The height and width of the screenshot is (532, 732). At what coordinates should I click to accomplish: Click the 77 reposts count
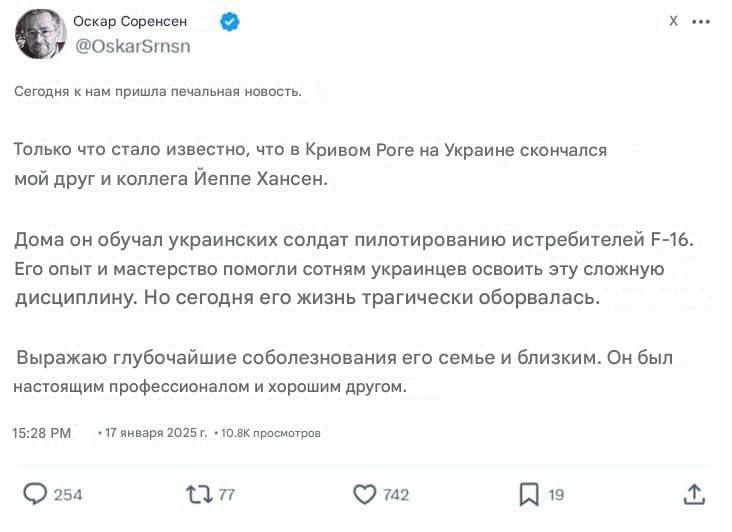[226, 495]
